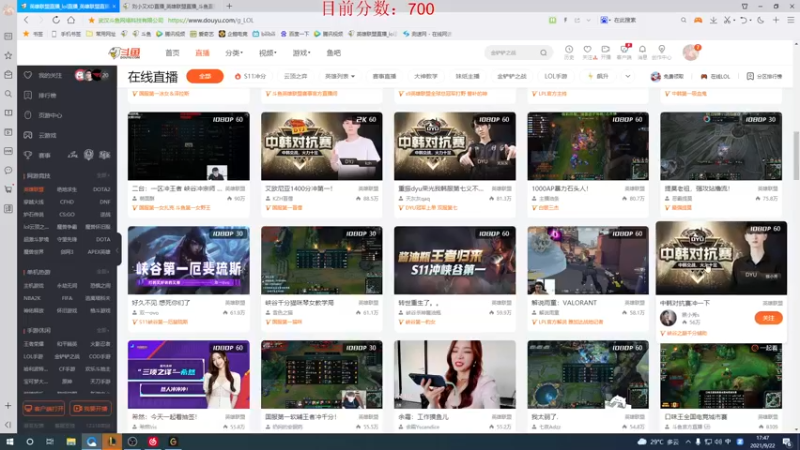Open 云游戏 gamepad icon in sidebar

click(x=28, y=135)
